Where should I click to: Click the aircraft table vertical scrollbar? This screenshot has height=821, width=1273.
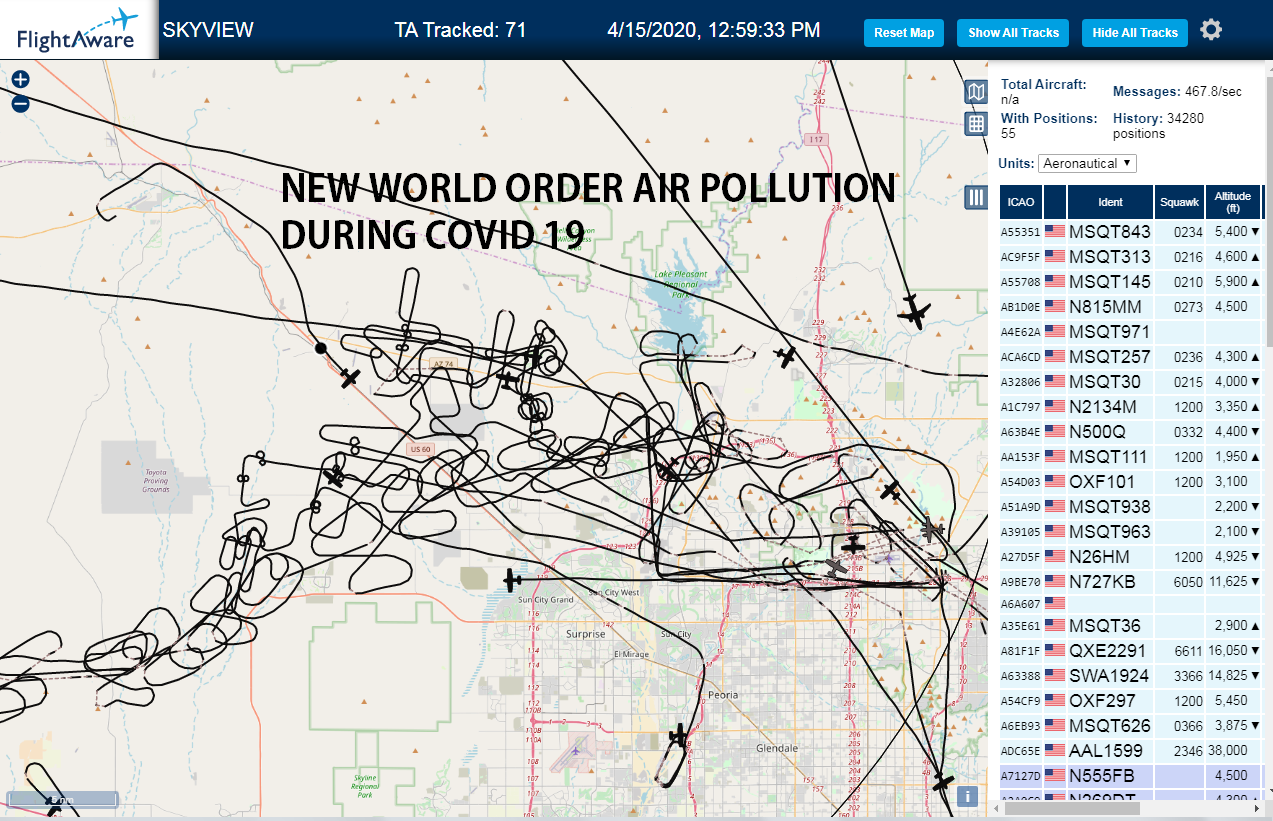click(x=1268, y=210)
